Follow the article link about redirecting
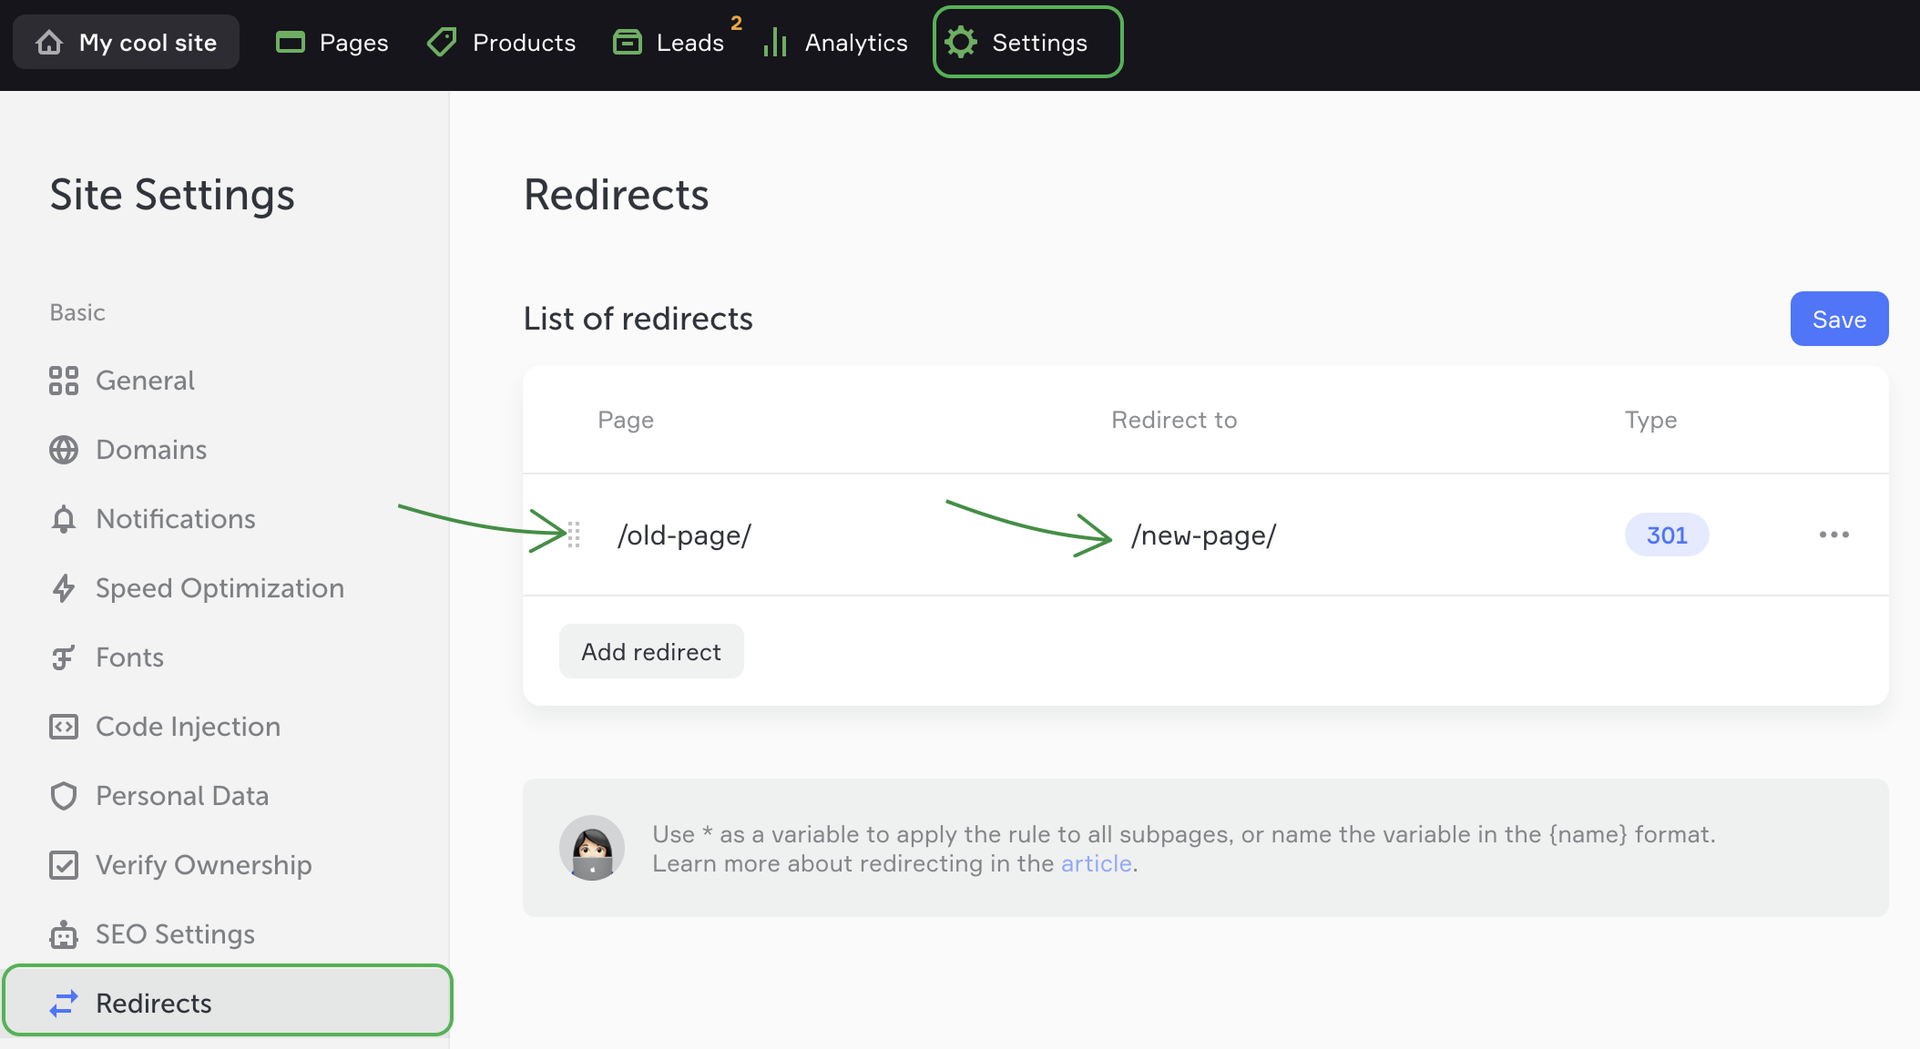 [1096, 864]
